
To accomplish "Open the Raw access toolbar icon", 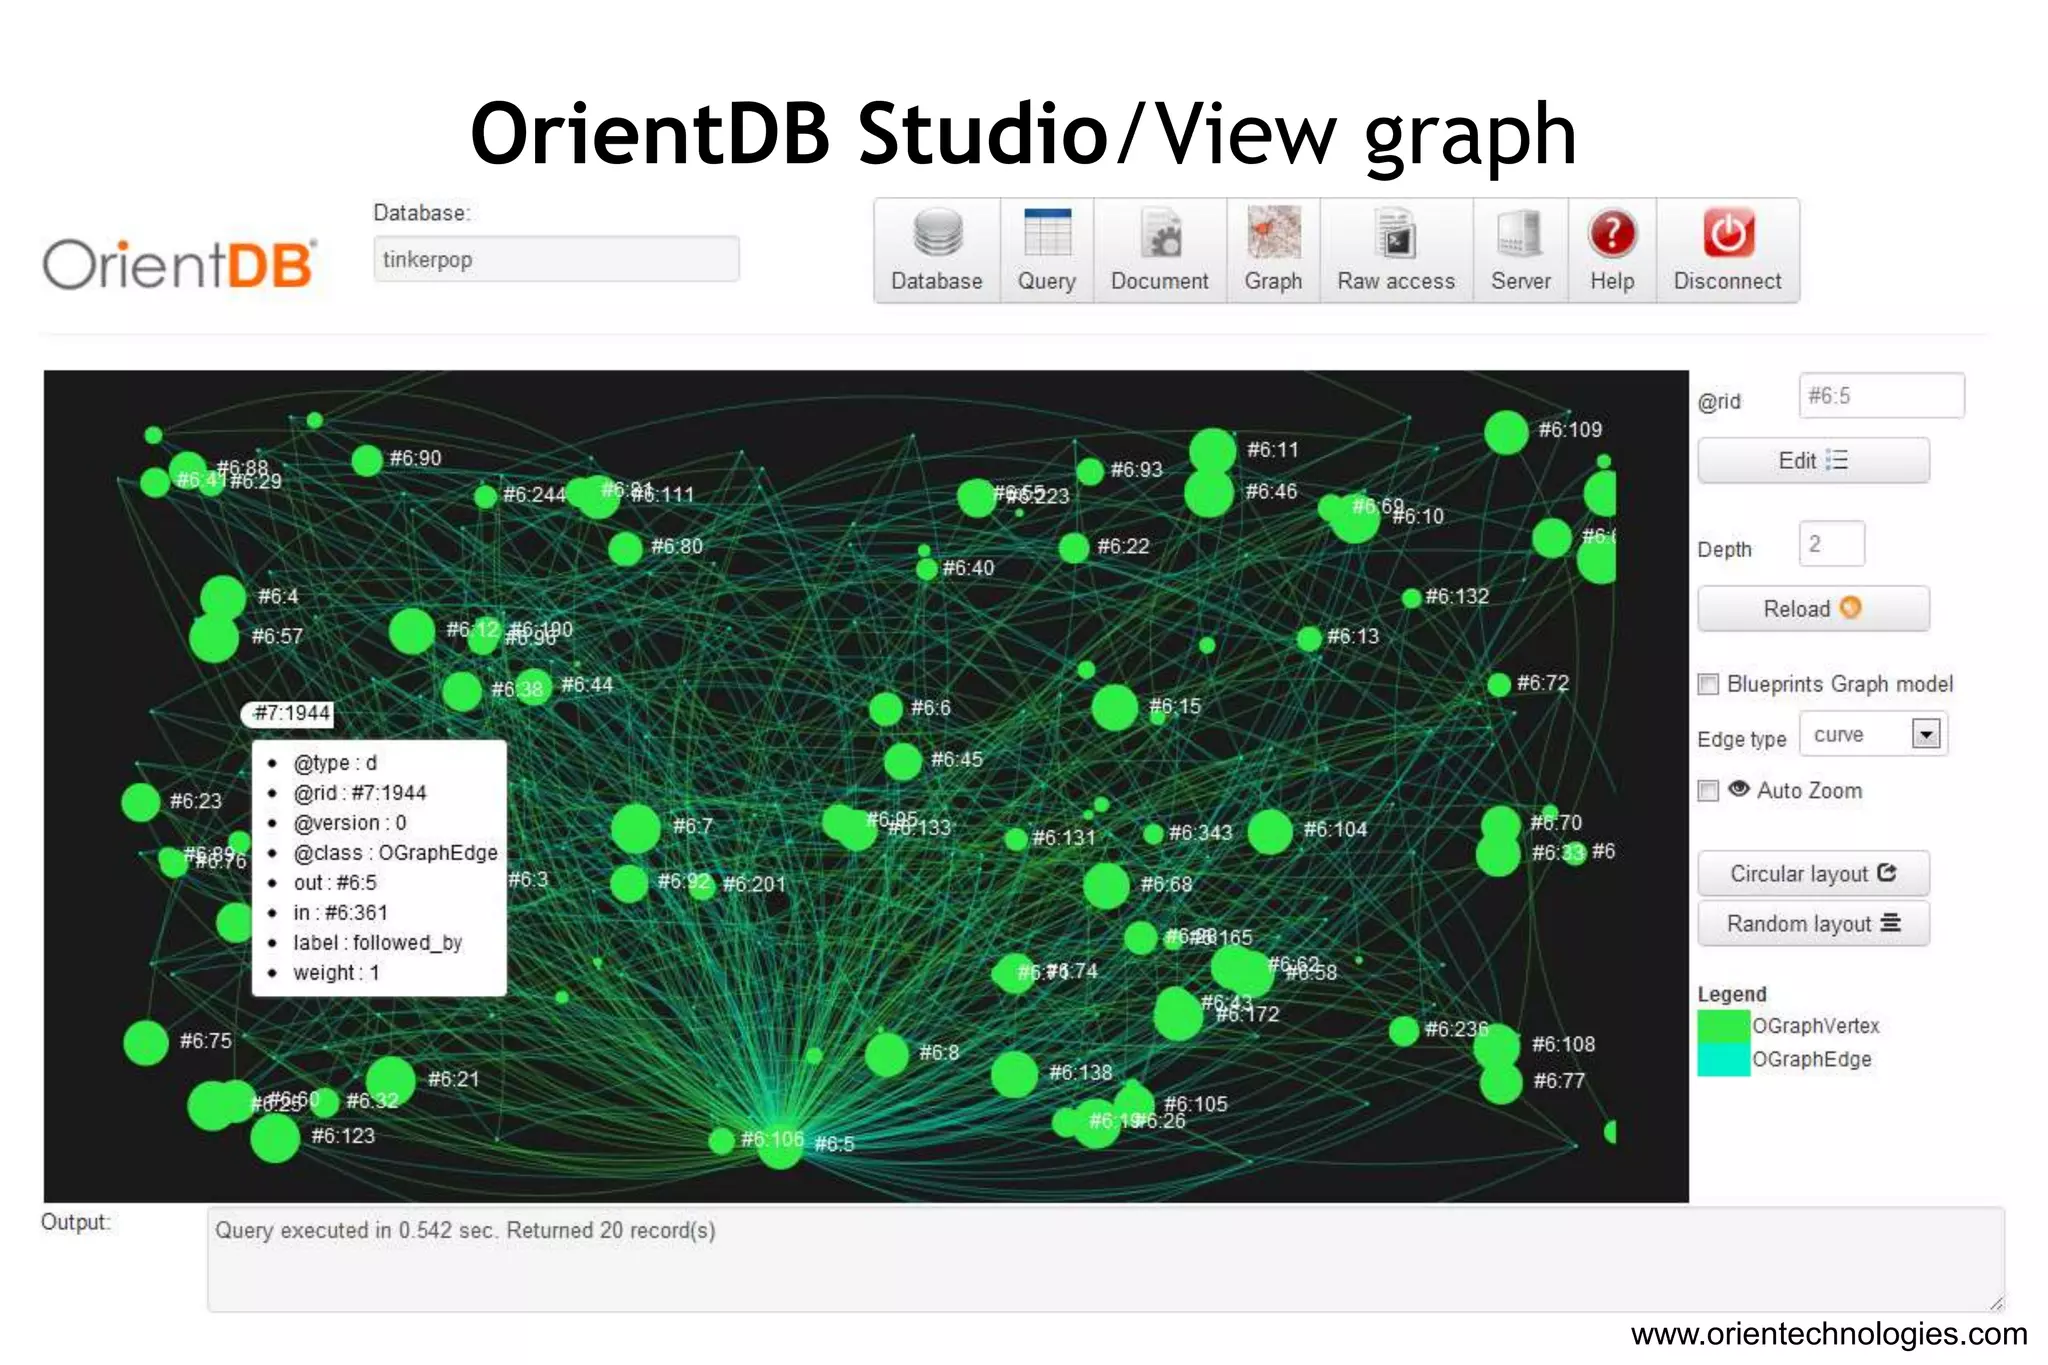I will [x=1396, y=250].
